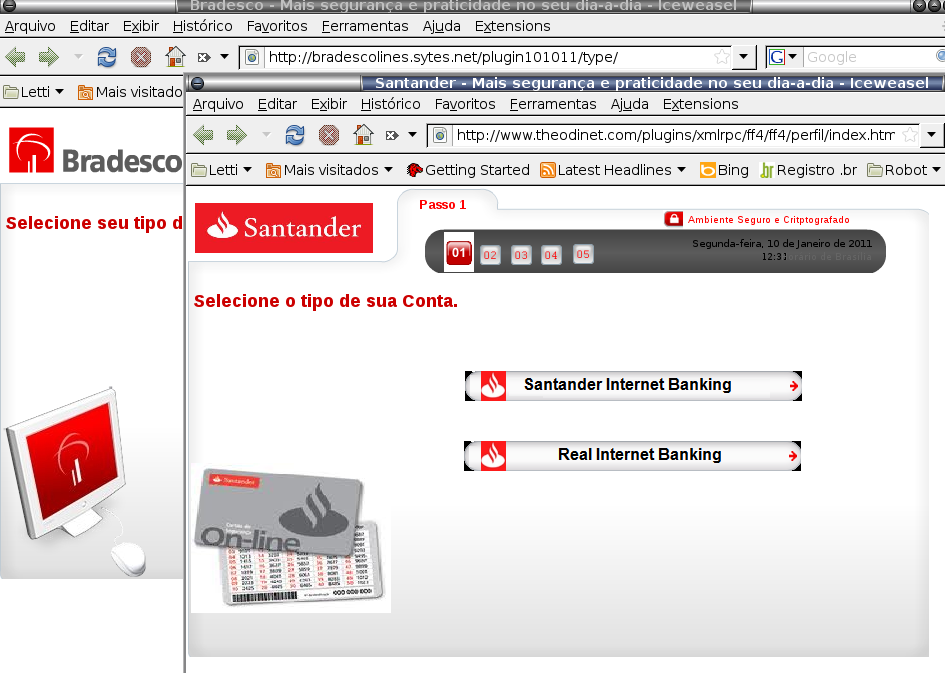Open Editar menu in Bradesco window
Image resolution: width=945 pixels, height=673 pixels.
point(89,27)
